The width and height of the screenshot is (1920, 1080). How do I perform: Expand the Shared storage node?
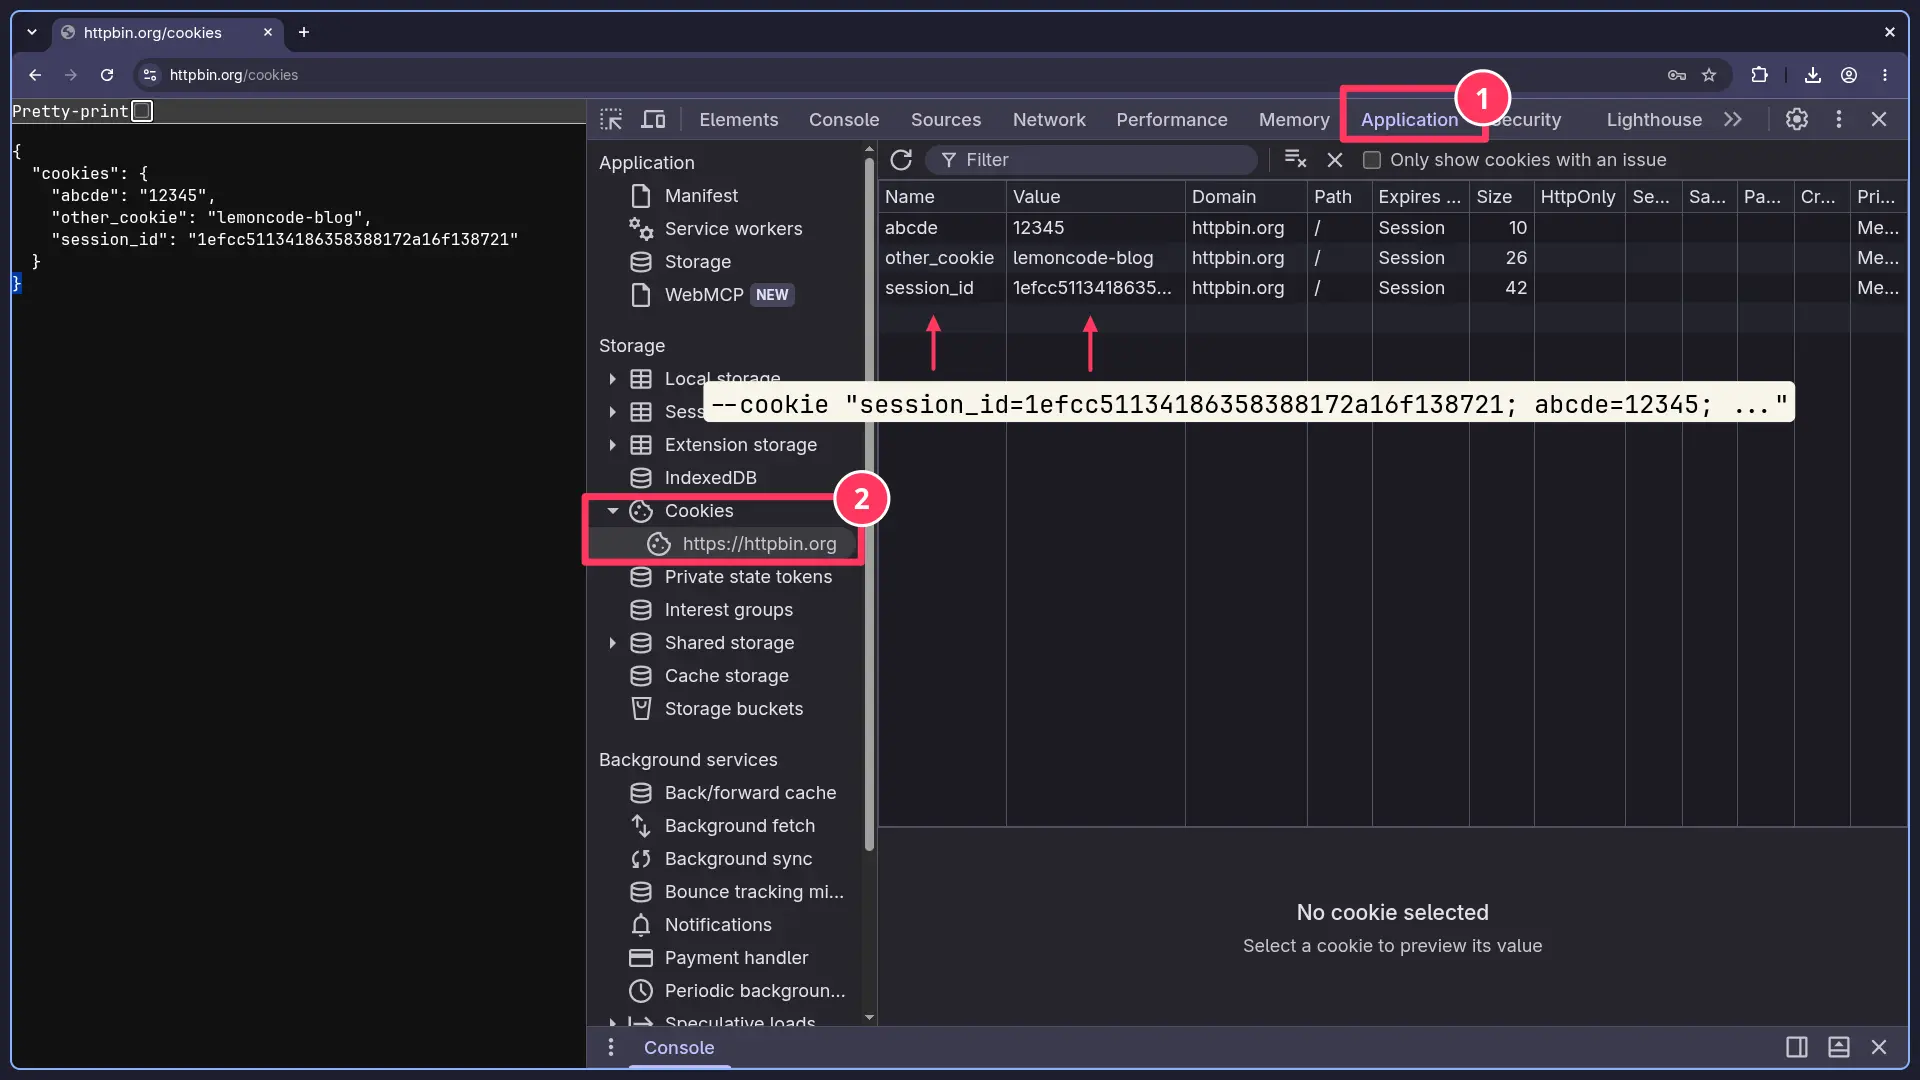(x=612, y=643)
